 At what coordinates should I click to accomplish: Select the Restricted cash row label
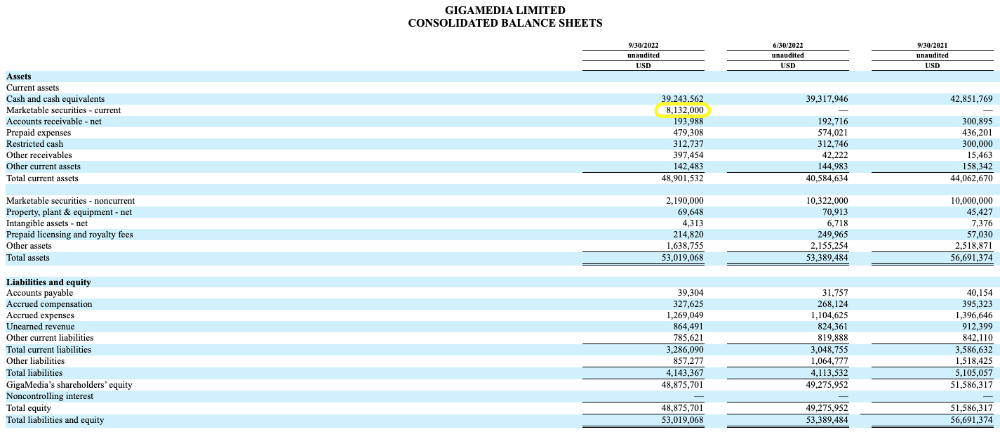point(34,144)
